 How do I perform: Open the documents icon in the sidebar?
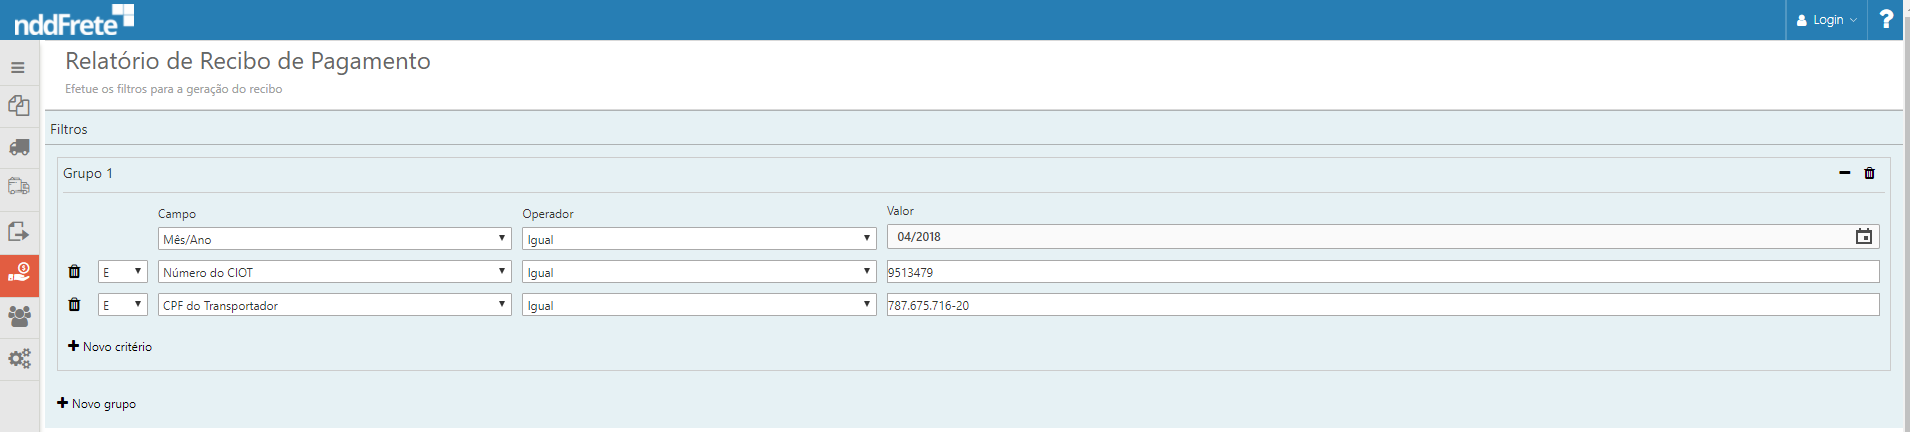19,105
